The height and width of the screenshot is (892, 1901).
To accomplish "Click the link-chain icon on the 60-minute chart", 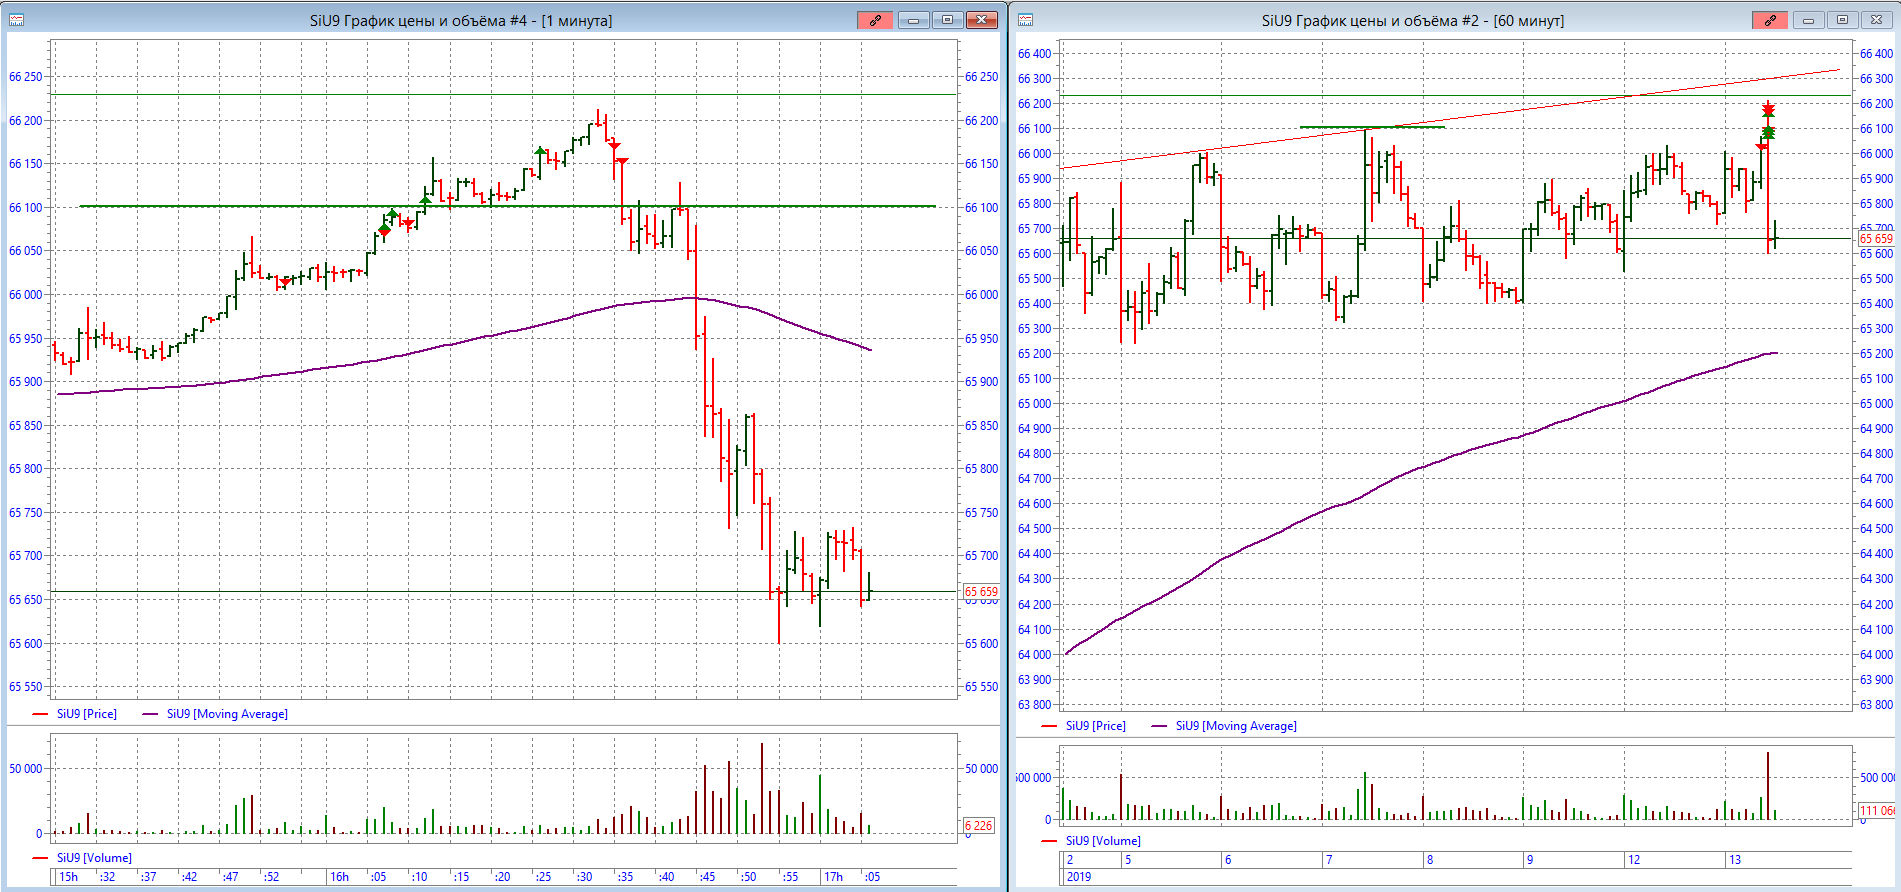I will pyautogui.click(x=1770, y=20).
